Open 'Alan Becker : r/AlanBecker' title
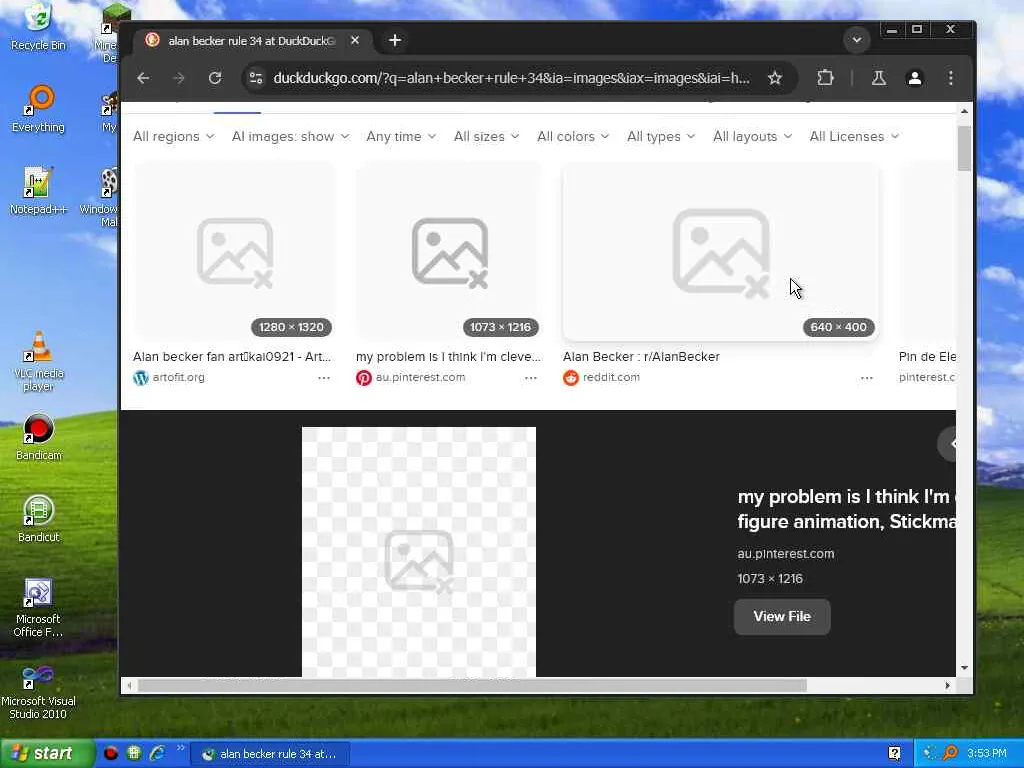This screenshot has width=1024, height=768. (x=641, y=357)
